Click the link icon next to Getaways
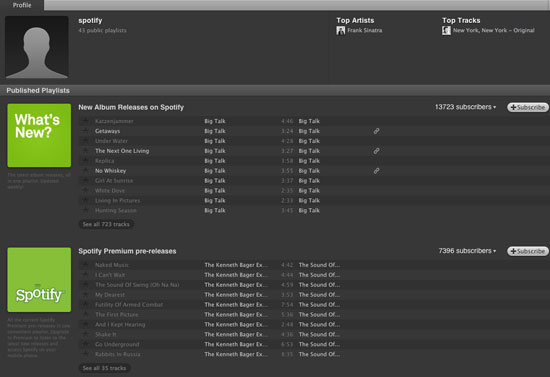Viewport: 550px width, 377px height. click(x=376, y=131)
